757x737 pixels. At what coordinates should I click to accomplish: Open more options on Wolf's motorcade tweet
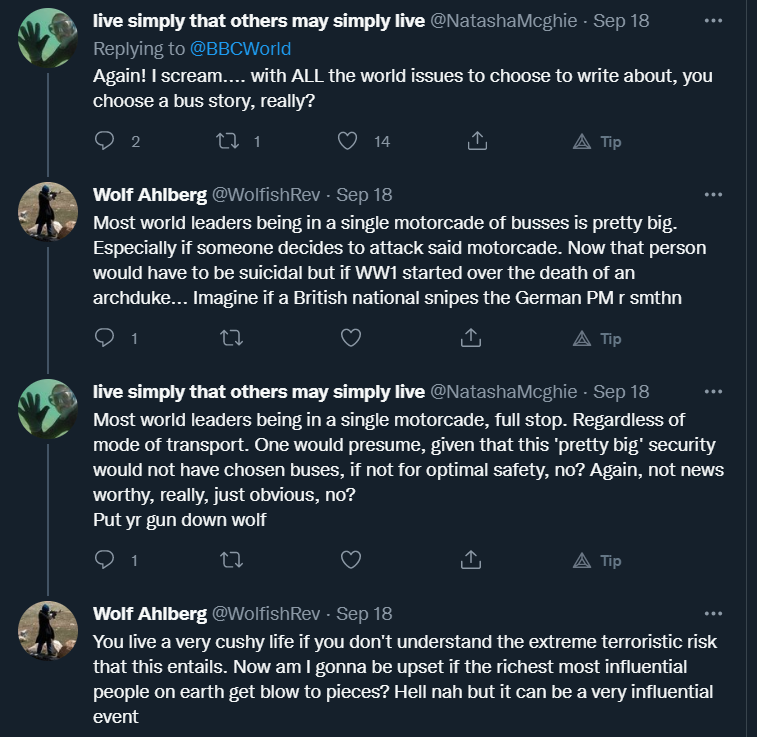(712, 194)
